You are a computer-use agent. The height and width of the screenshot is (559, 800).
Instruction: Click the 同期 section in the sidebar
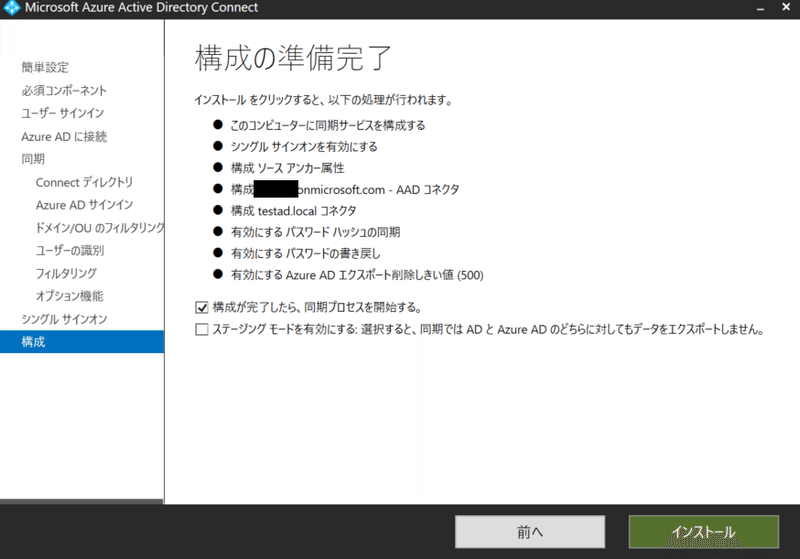point(33,159)
